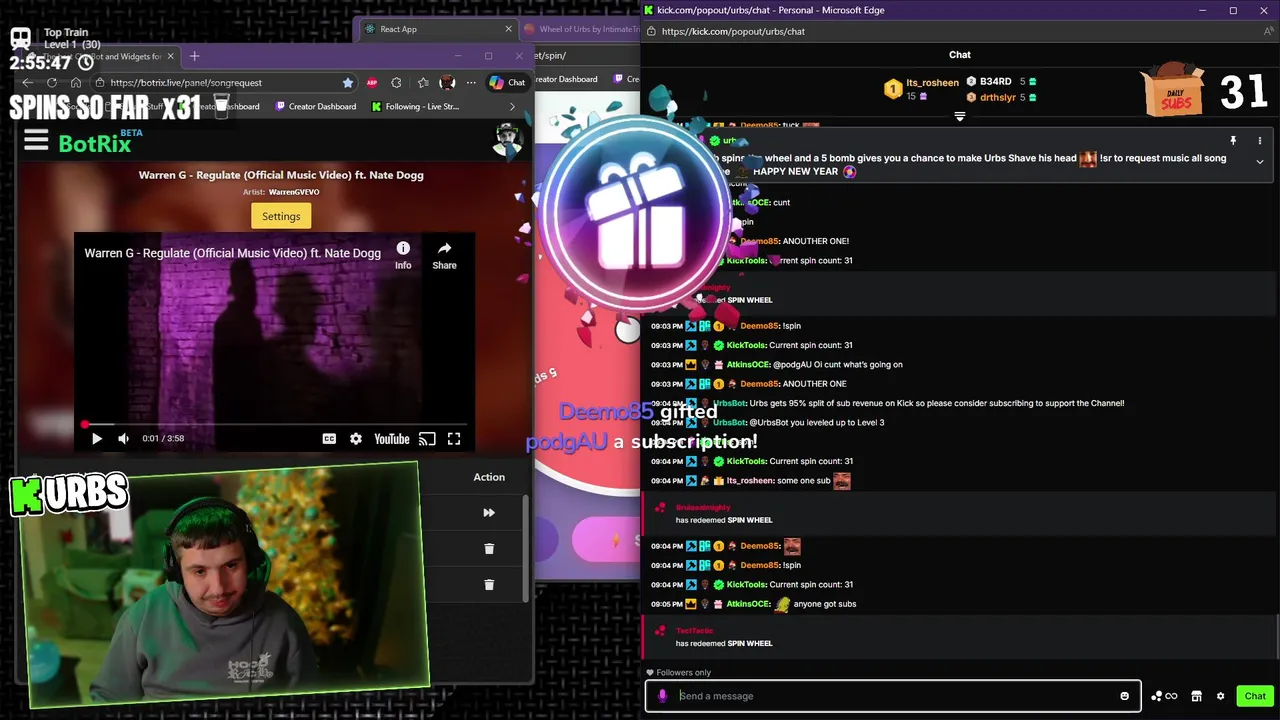Share the Regulate video
The width and height of the screenshot is (1280, 720).
444,255
